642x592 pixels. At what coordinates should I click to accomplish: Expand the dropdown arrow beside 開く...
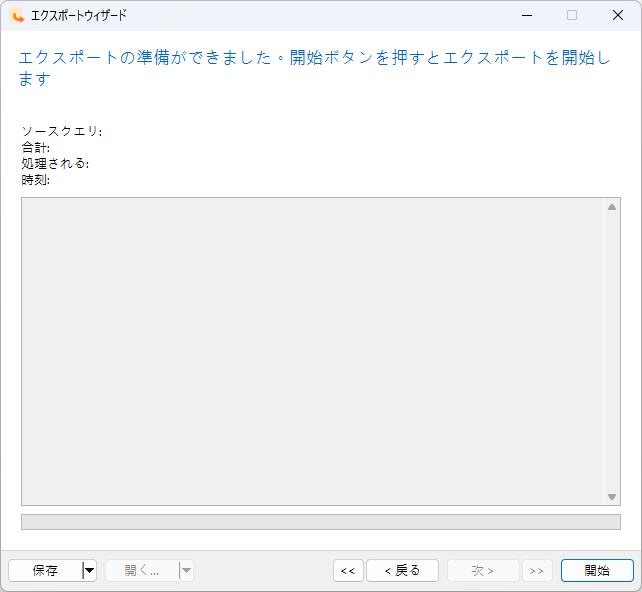186,570
